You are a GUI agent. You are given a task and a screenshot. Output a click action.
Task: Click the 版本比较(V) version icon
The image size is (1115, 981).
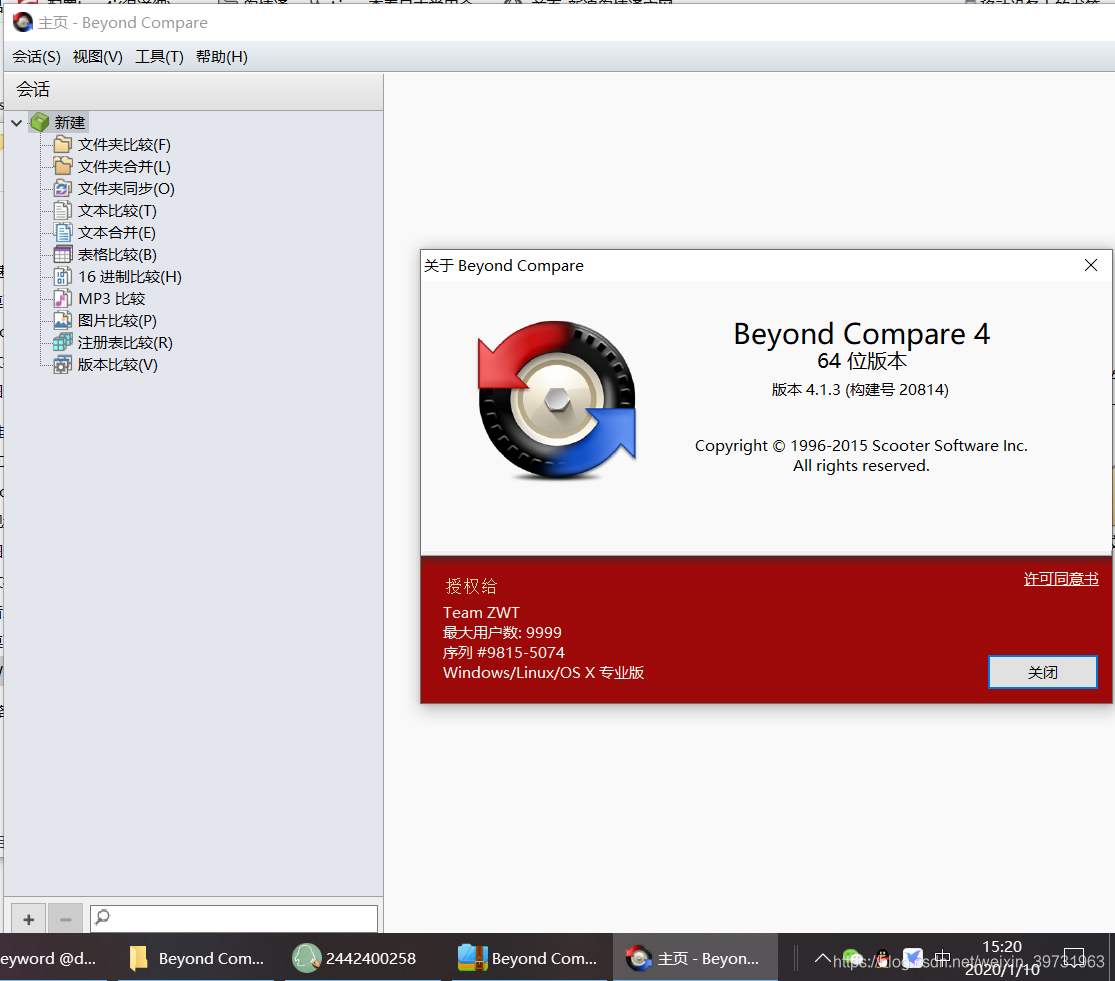[x=63, y=365]
